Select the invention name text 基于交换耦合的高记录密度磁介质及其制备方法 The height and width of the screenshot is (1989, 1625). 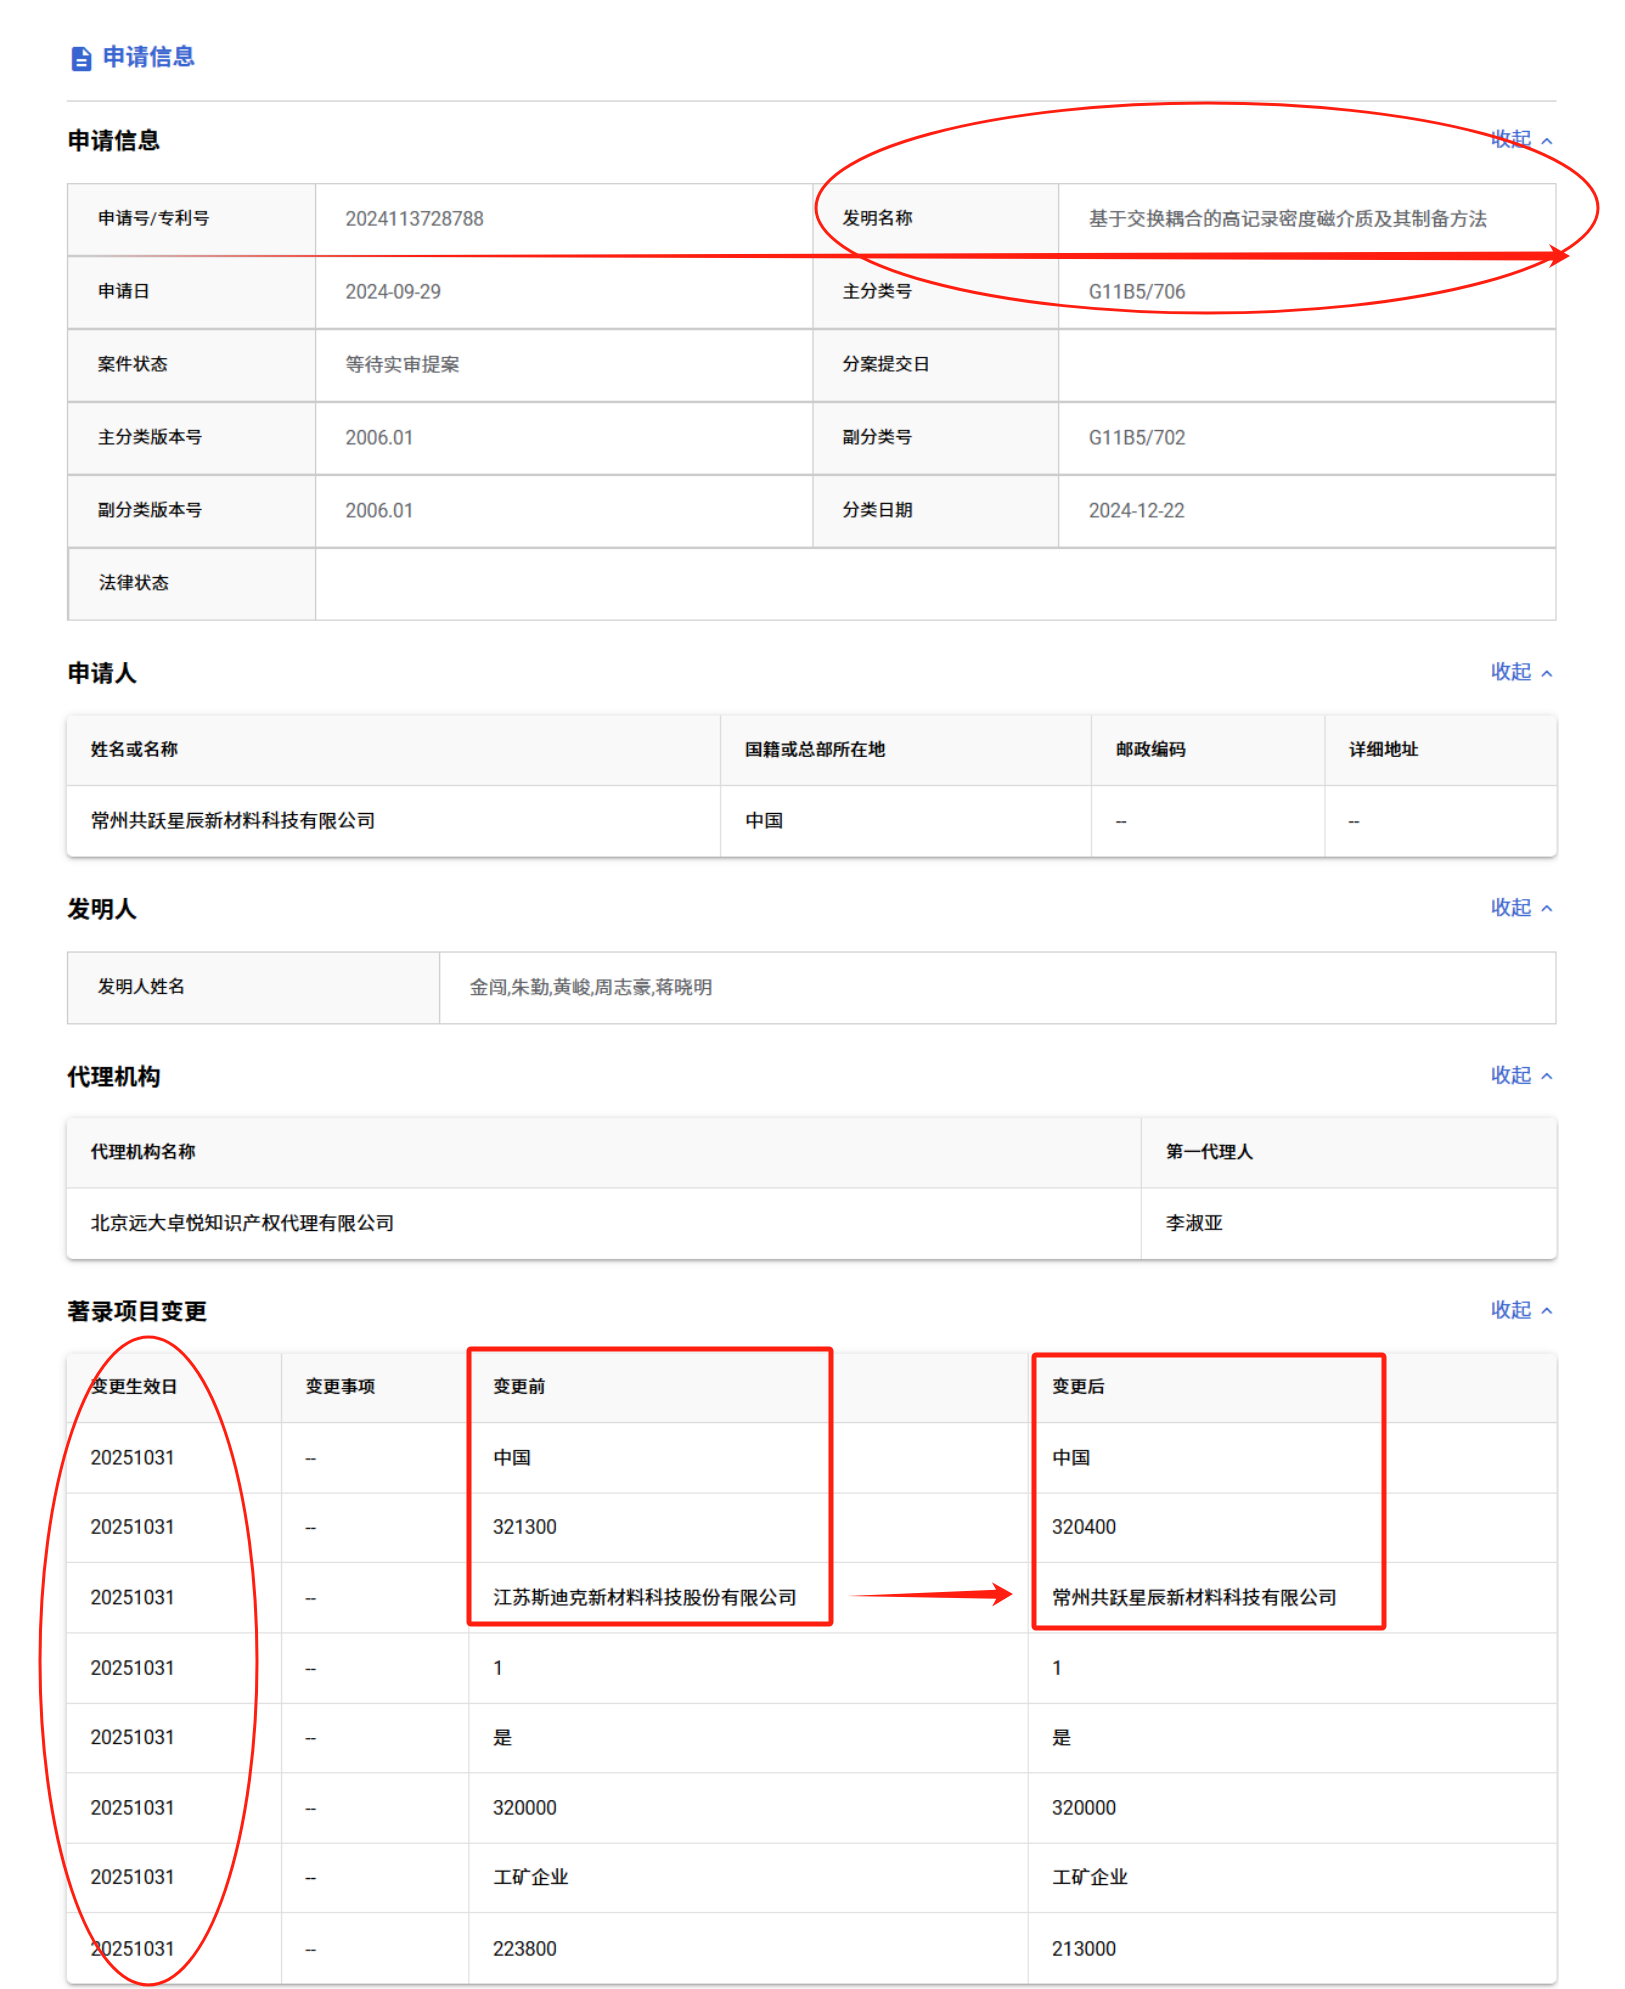tap(1286, 219)
